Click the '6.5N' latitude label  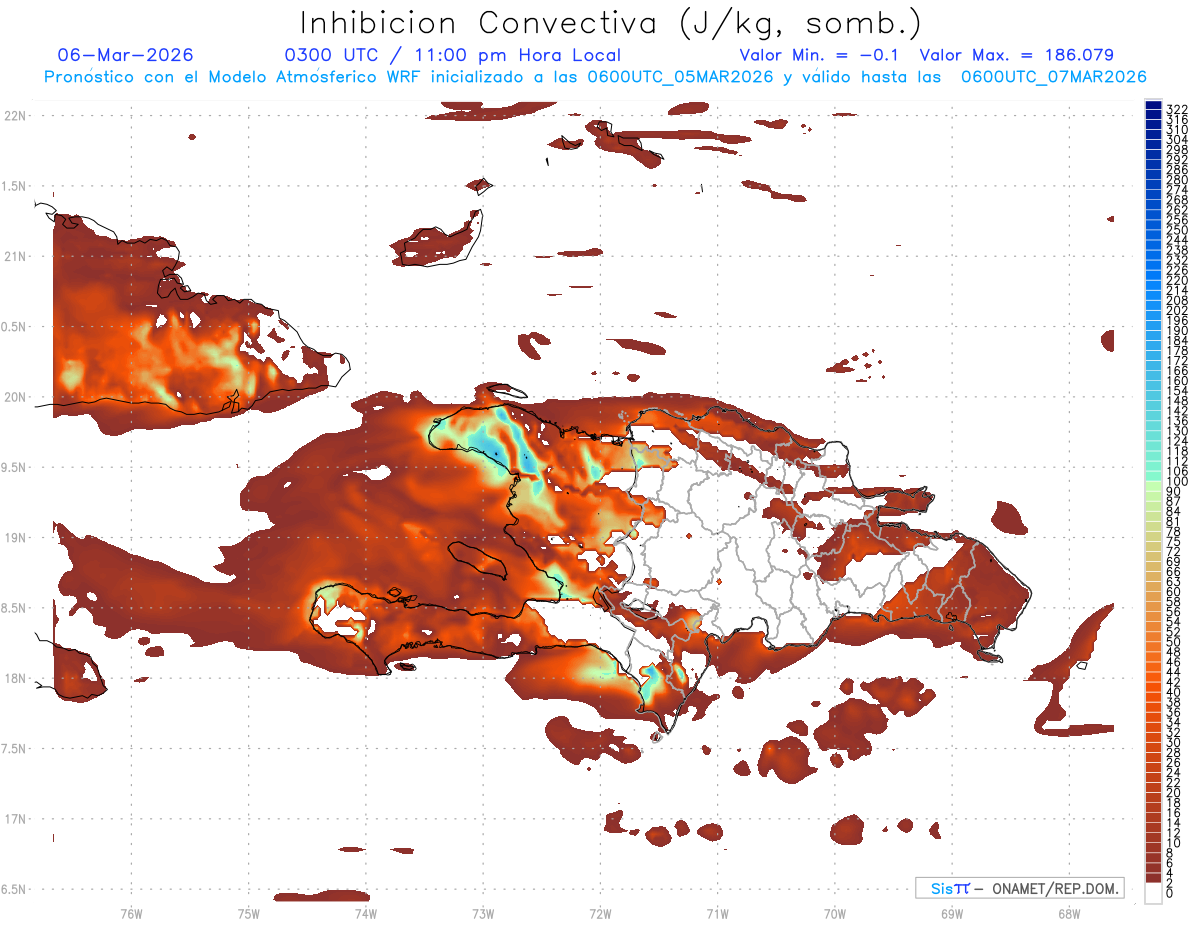tap(15, 889)
